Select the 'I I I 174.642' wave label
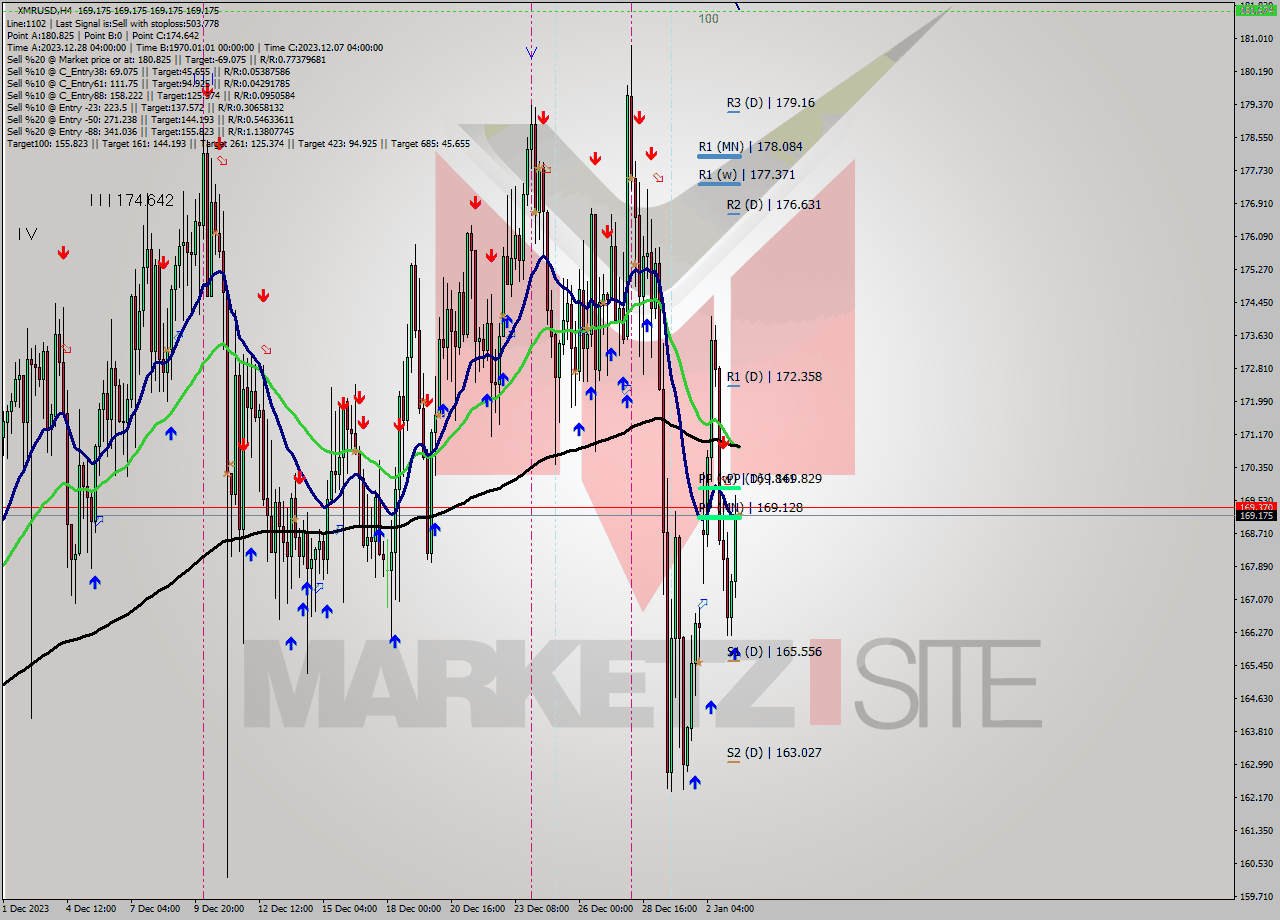Screen dimensions: 1280x920 coord(131,201)
